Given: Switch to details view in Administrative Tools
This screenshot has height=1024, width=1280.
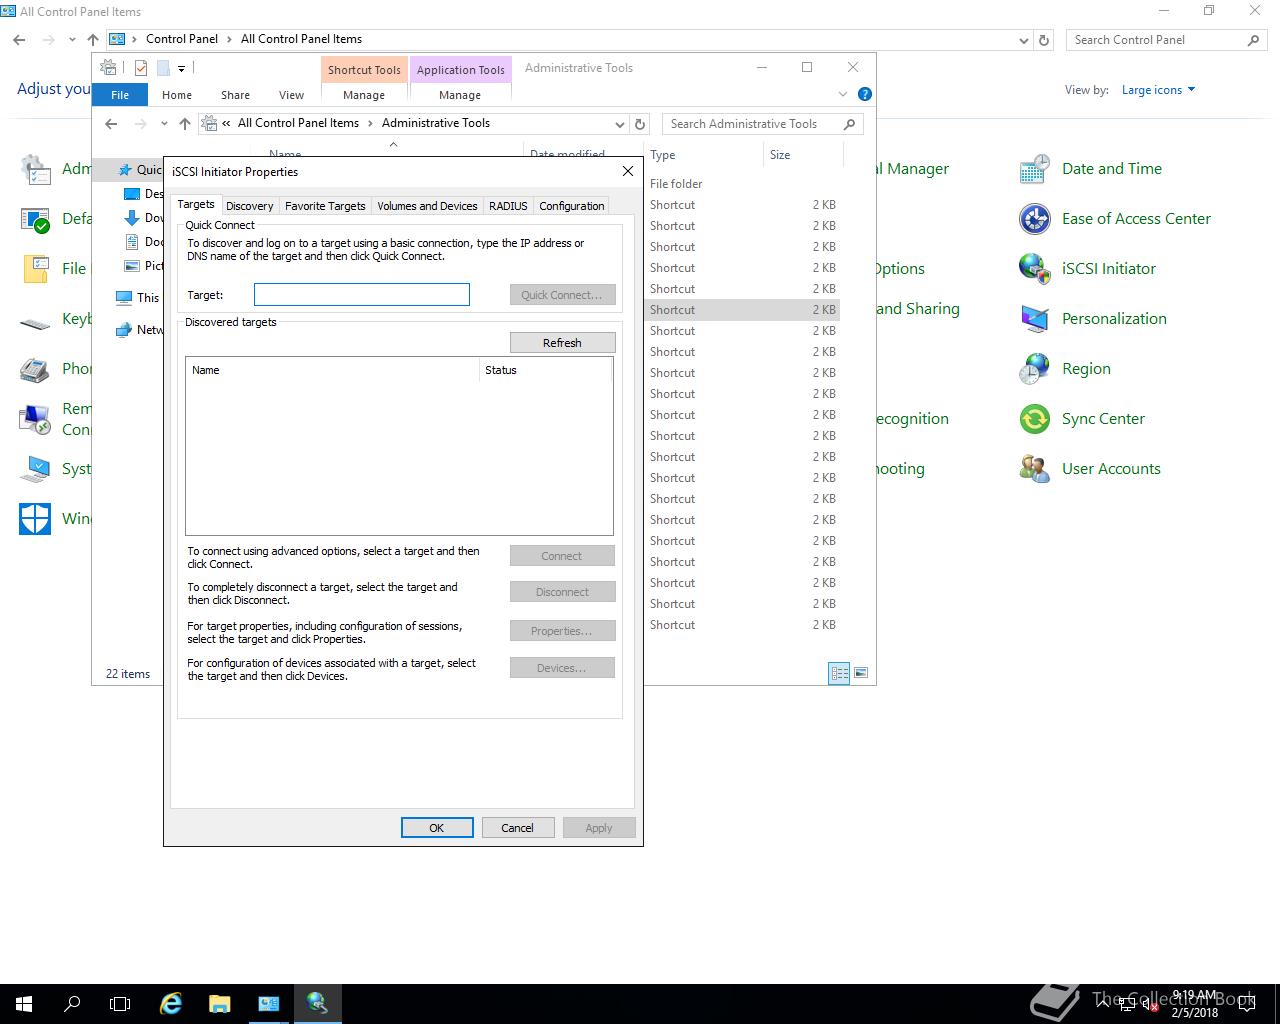Looking at the screenshot, I should coord(839,673).
